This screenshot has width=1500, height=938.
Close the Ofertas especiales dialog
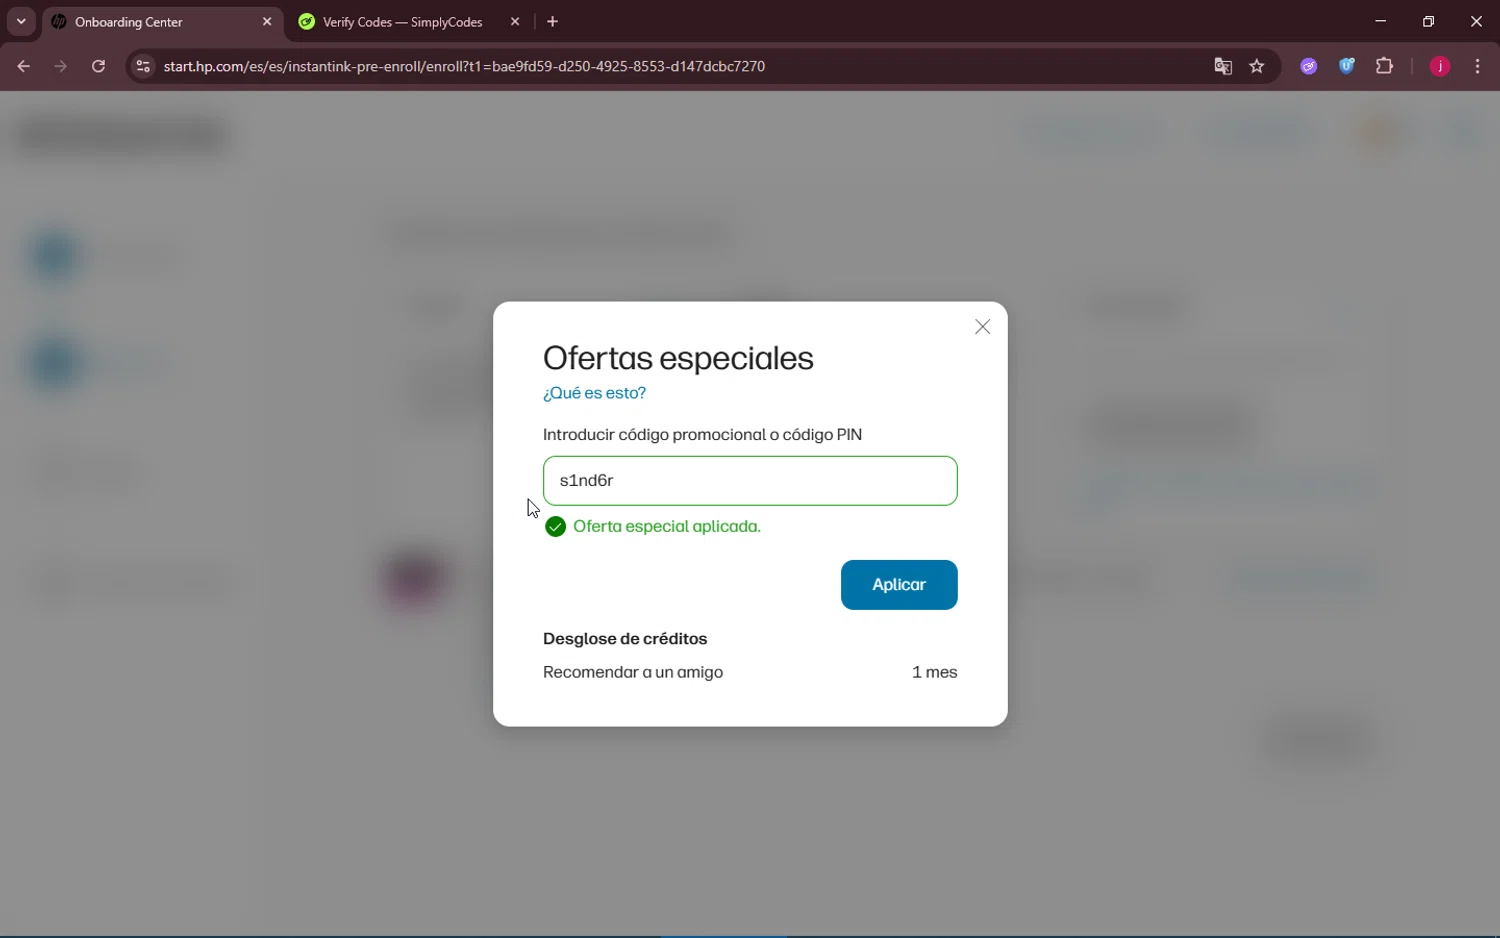click(982, 327)
